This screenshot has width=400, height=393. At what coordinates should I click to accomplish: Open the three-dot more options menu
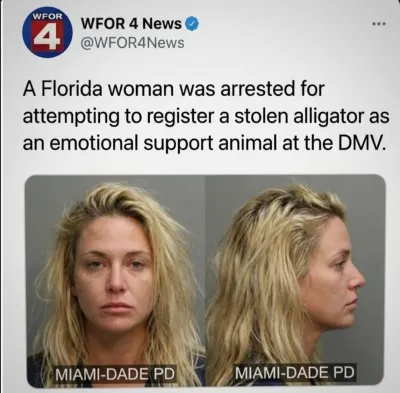pyautogui.click(x=379, y=24)
